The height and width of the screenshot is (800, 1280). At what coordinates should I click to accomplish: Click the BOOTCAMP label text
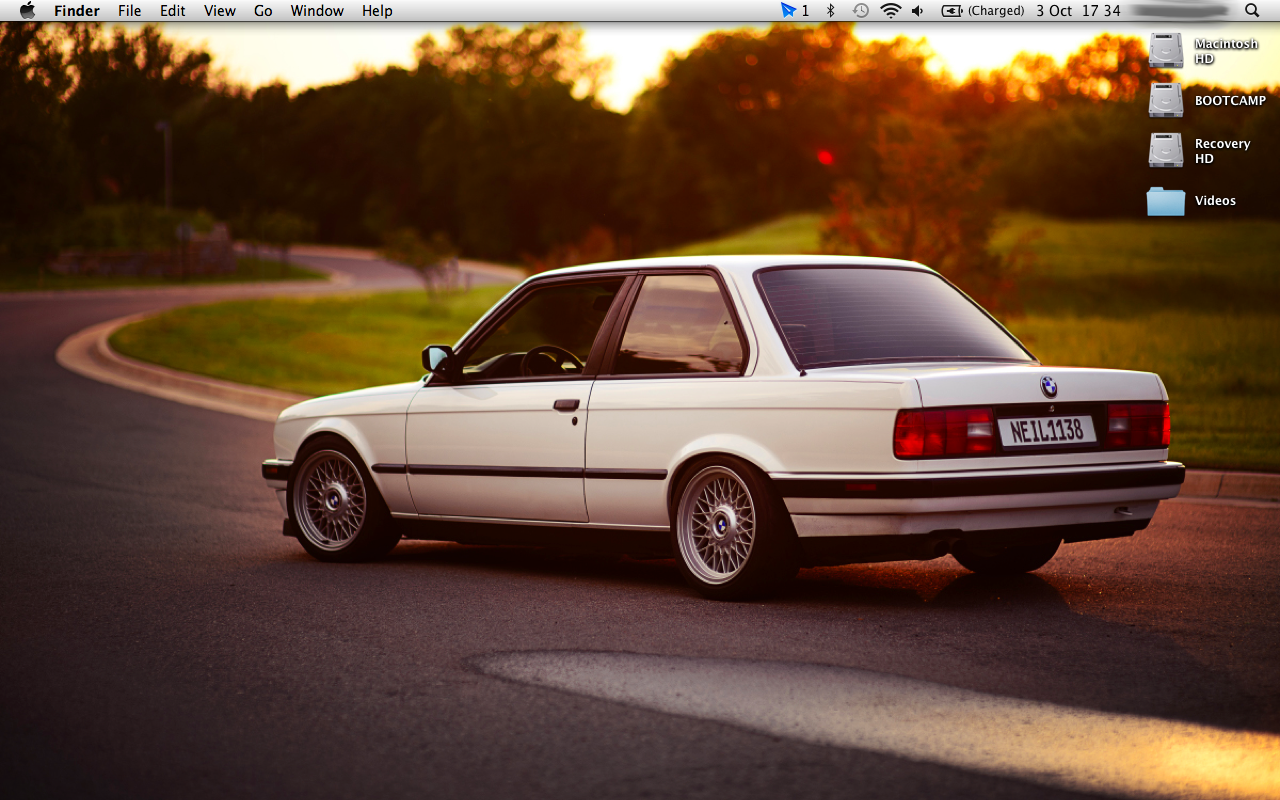click(x=1230, y=100)
